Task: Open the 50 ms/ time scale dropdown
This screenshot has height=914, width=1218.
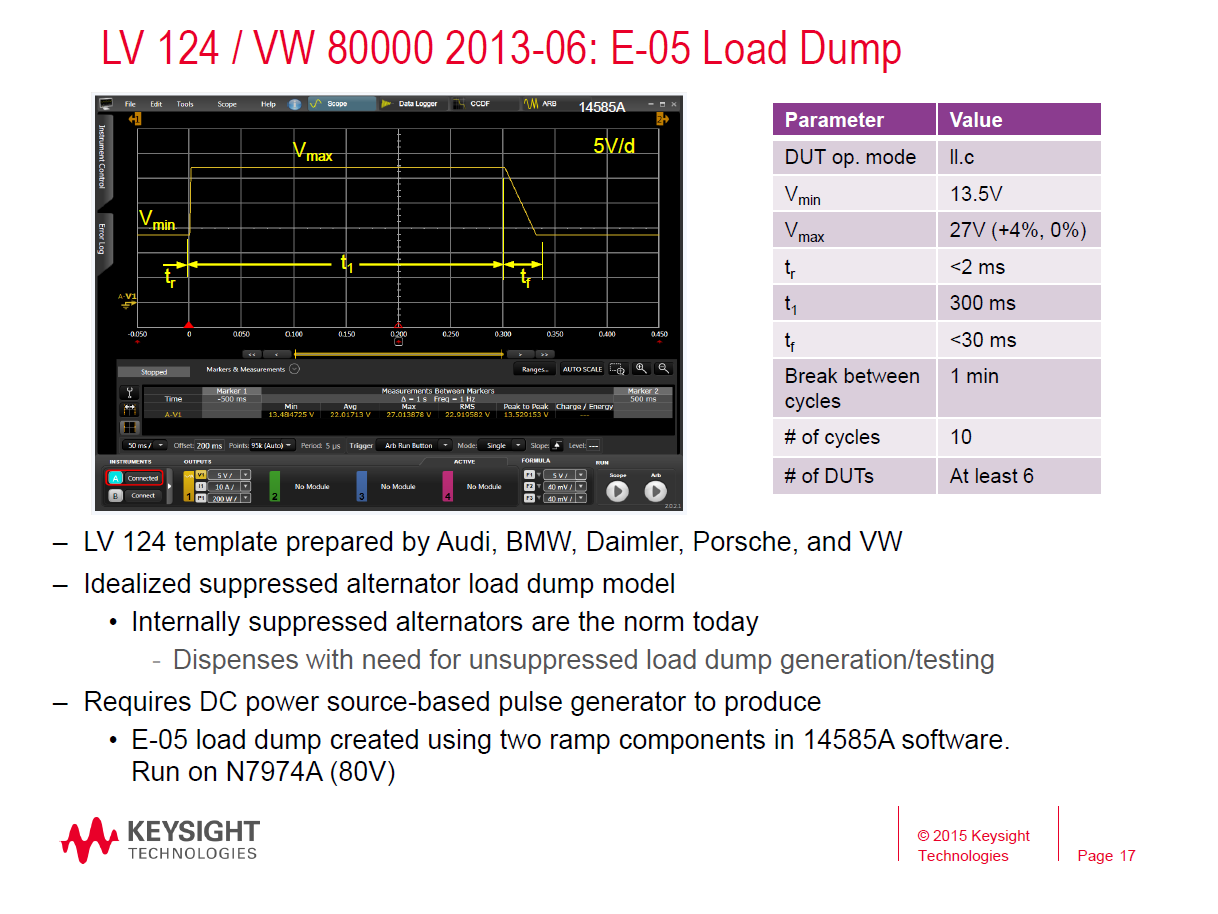Action: 145,445
